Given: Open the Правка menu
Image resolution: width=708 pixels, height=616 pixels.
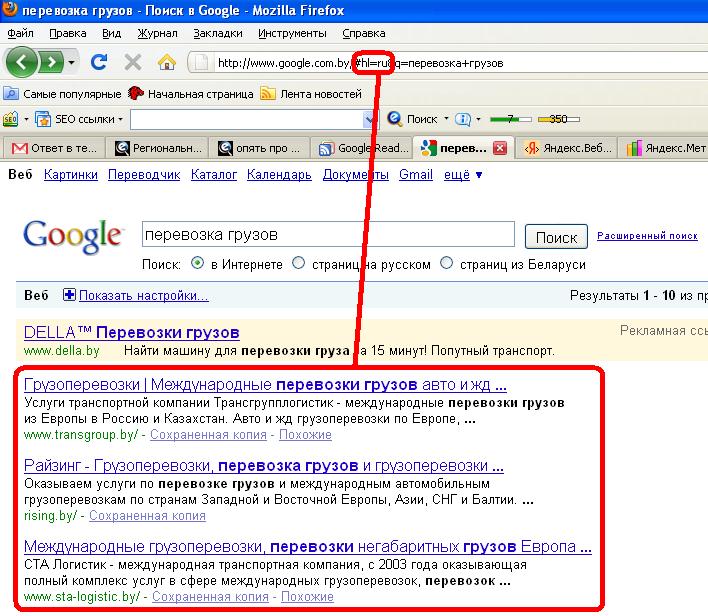Looking at the screenshot, I should pos(68,33).
